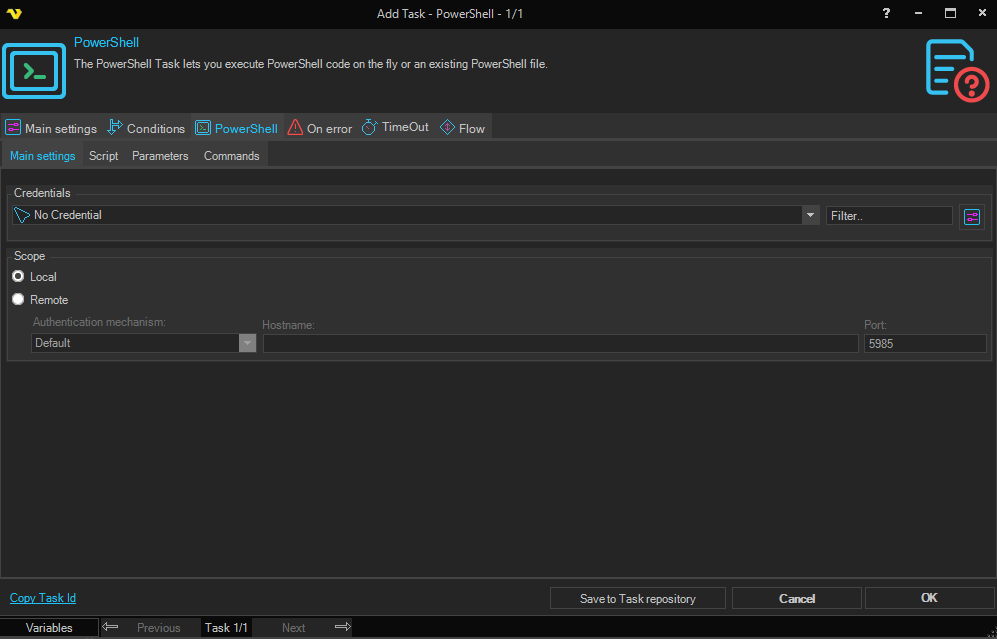The image size is (997, 639).
Task: Click the app logo in title bar
Action: pyautogui.click(x=14, y=14)
